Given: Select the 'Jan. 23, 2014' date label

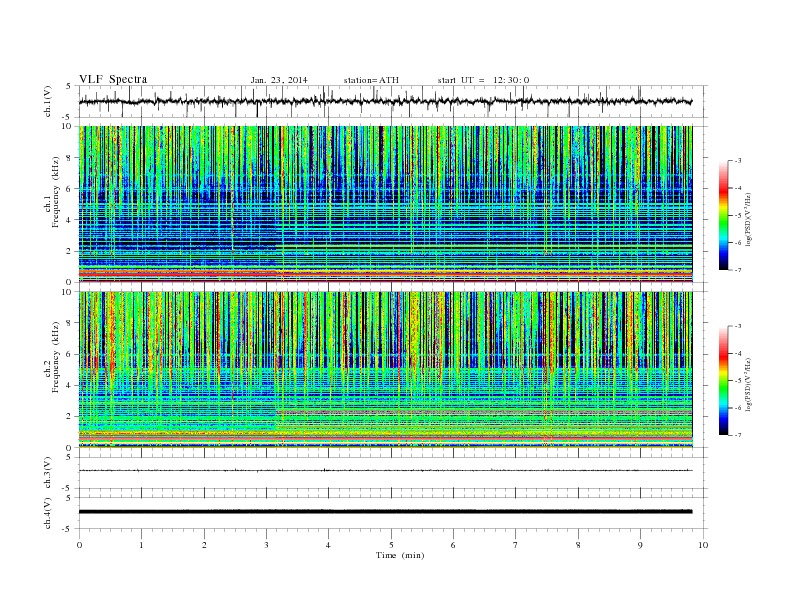Looking at the screenshot, I should pos(279,80).
